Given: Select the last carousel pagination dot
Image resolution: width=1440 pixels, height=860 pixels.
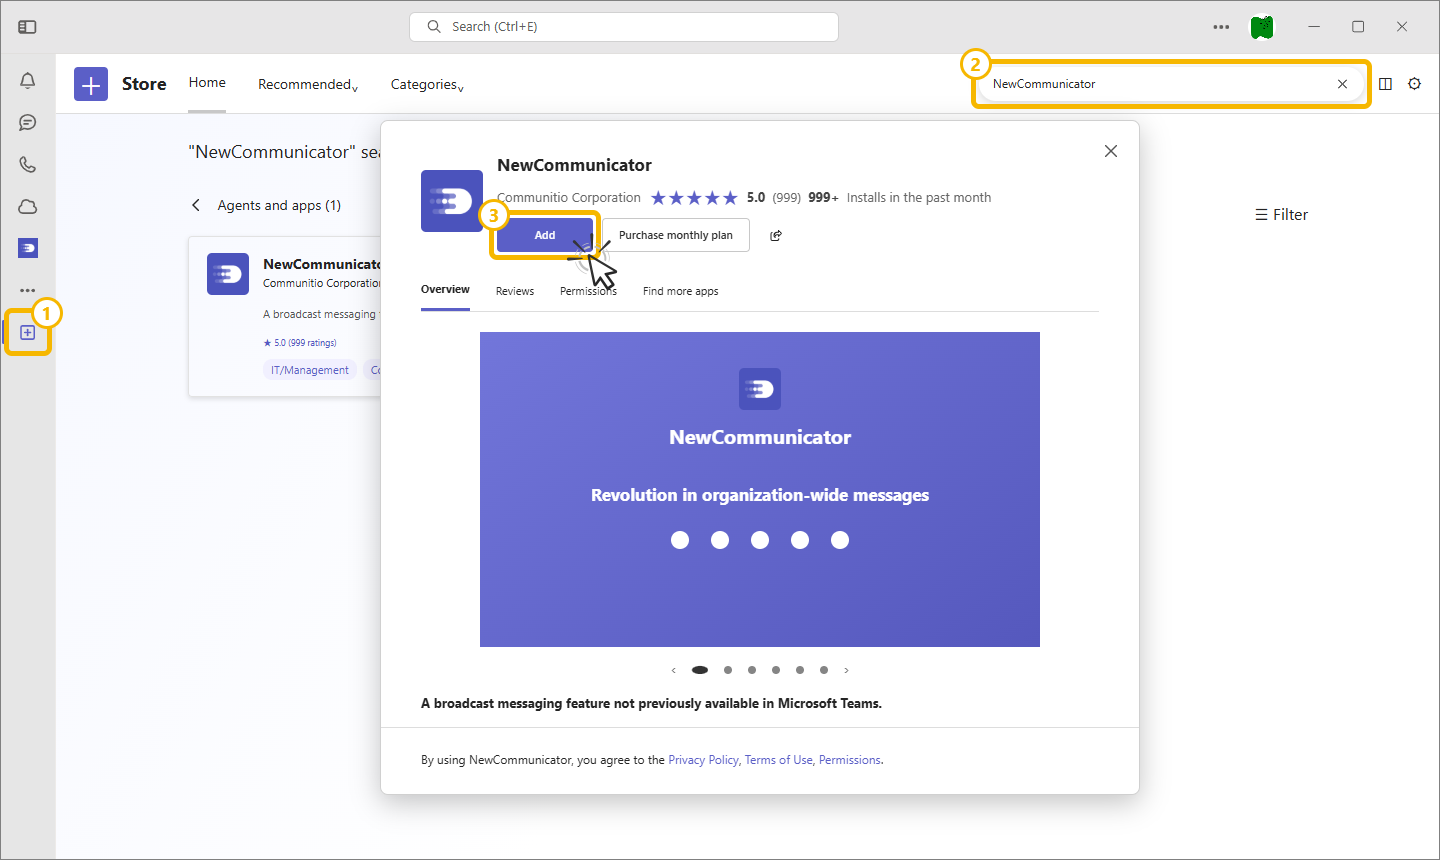Looking at the screenshot, I should [824, 670].
